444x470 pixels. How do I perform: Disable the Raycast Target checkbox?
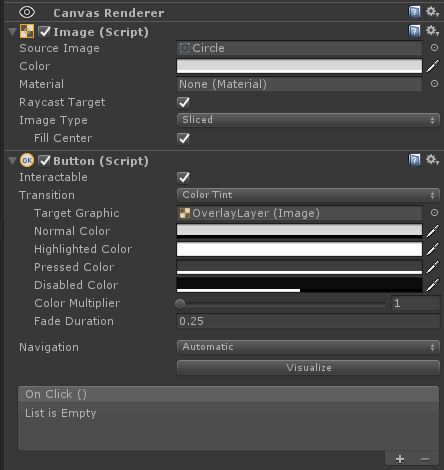(183, 102)
